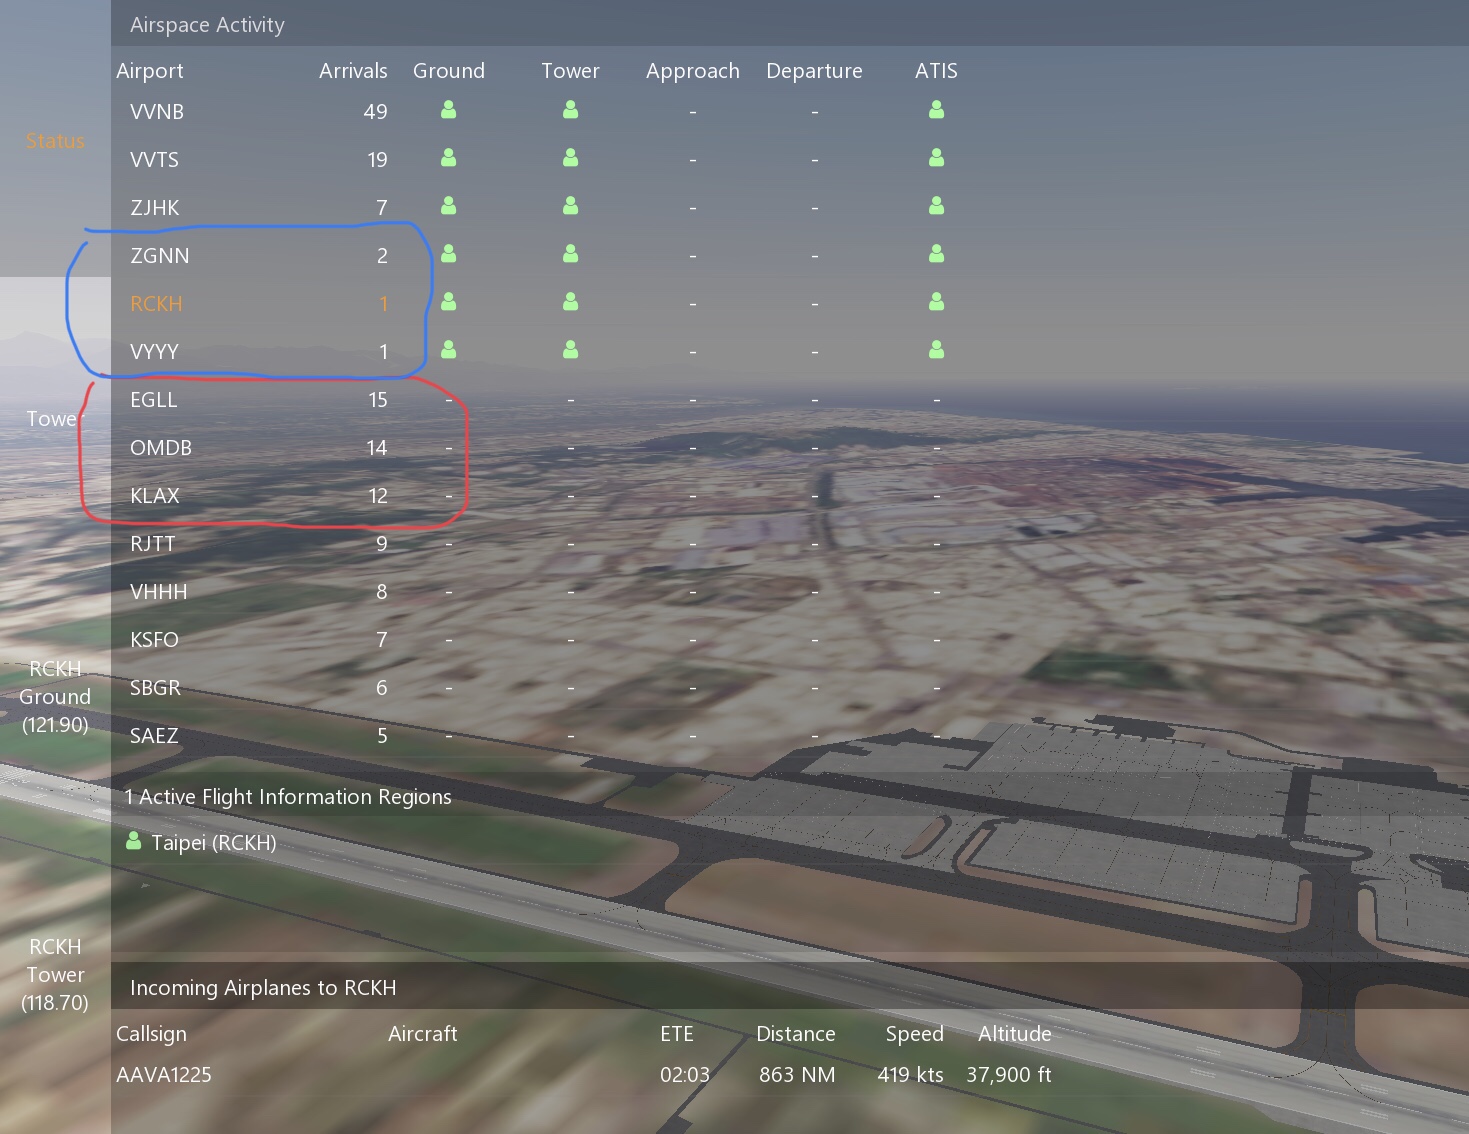Screen dimensions: 1469x1134
Task: Choose the VHHH airport entry
Action: (159, 592)
